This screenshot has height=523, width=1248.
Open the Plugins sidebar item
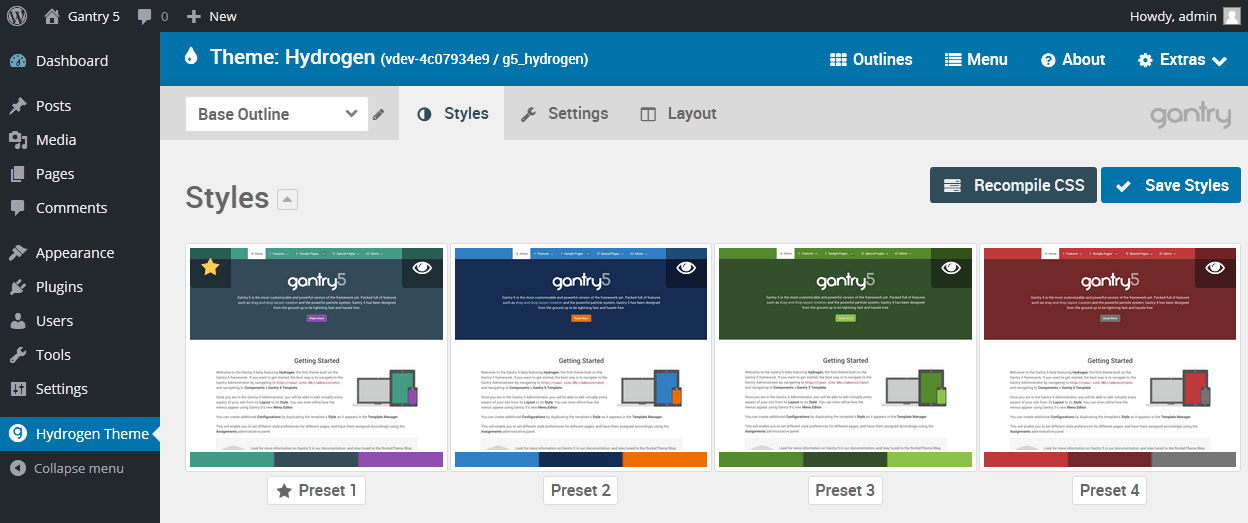tap(59, 287)
